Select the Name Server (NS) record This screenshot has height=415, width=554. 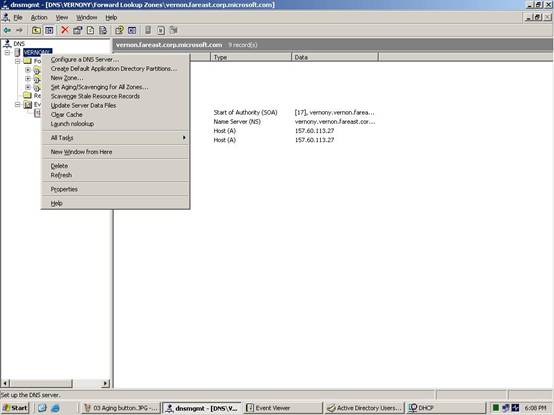tap(237, 121)
